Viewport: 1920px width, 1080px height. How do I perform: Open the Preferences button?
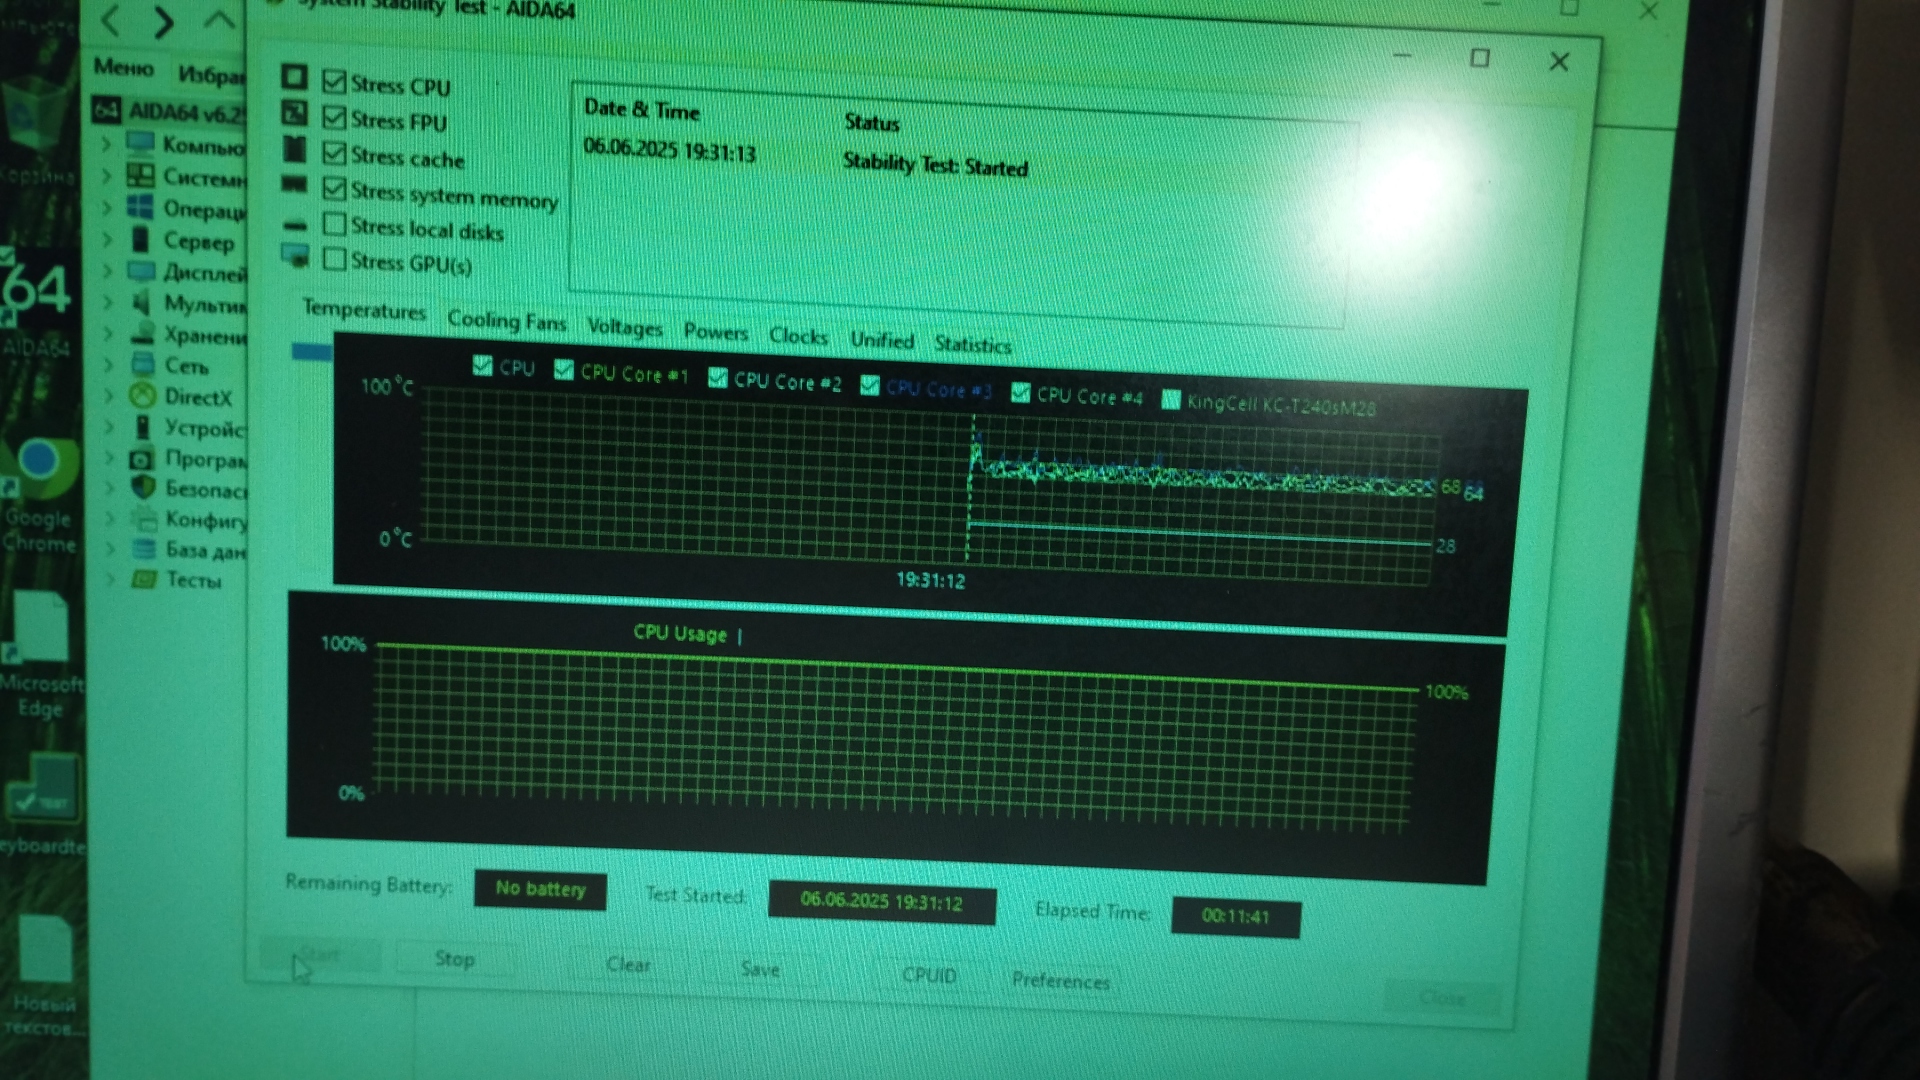pos(1060,981)
